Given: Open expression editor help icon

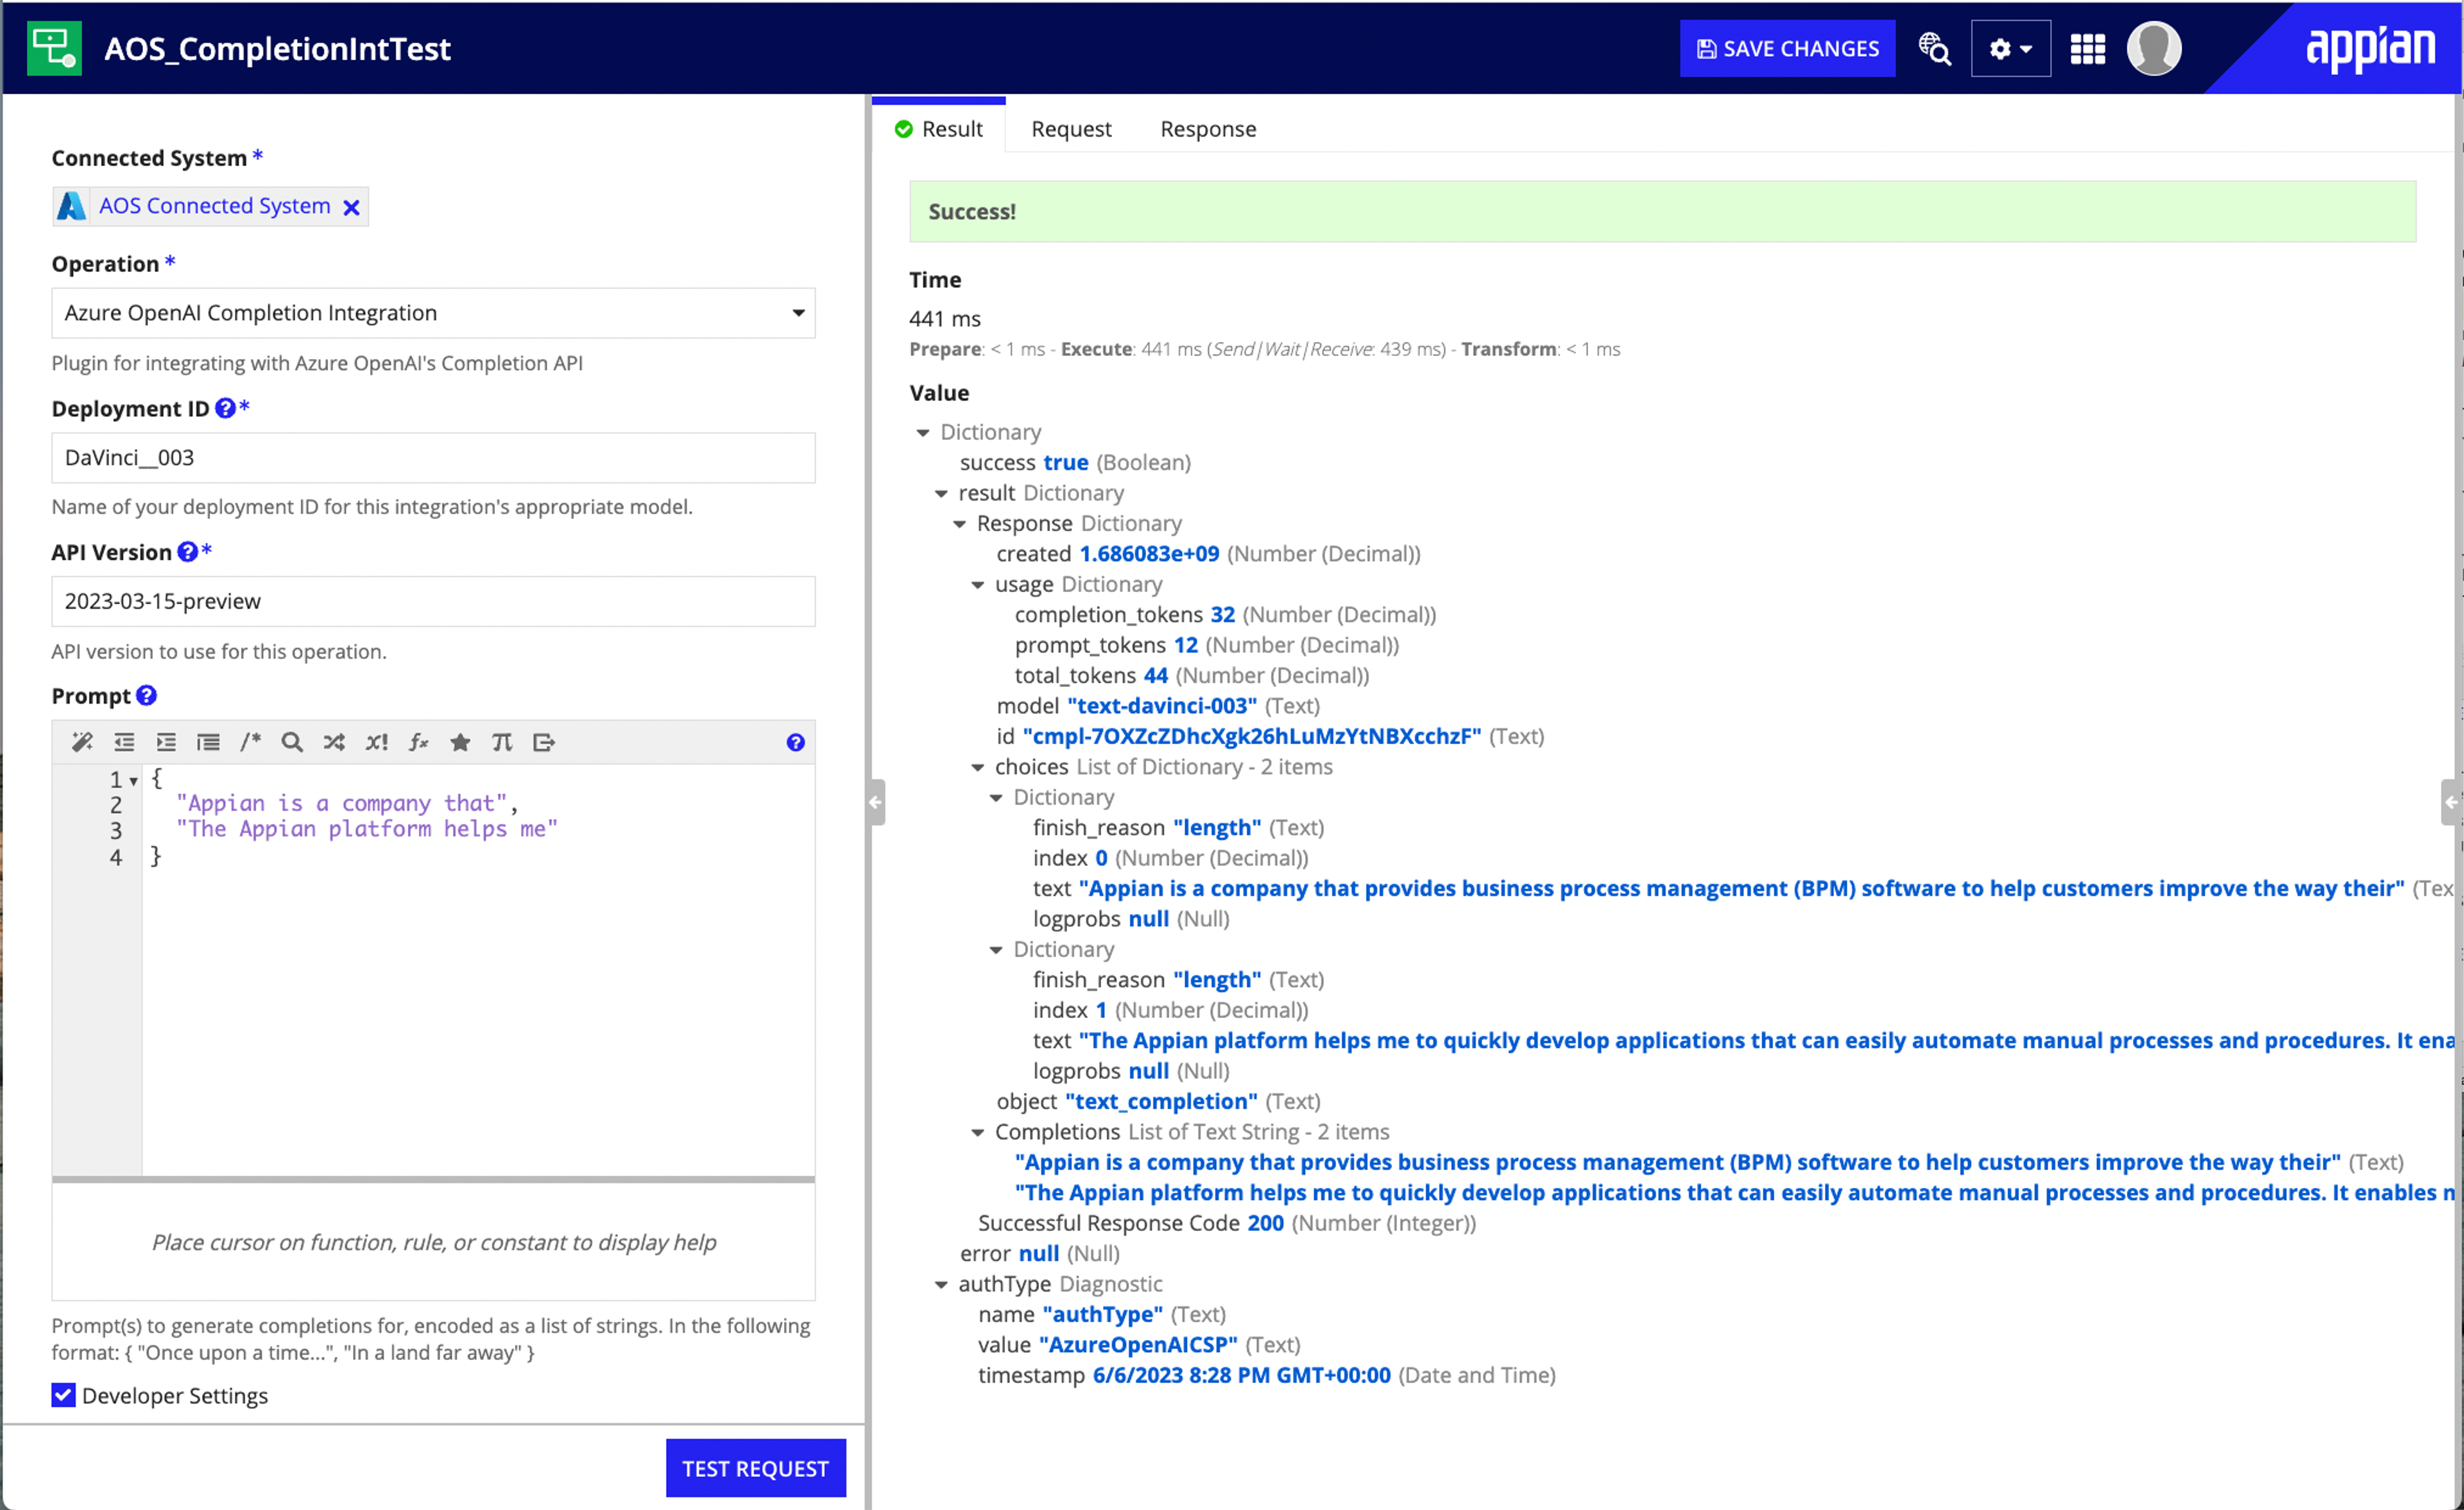Looking at the screenshot, I should [x=795, y=742].
